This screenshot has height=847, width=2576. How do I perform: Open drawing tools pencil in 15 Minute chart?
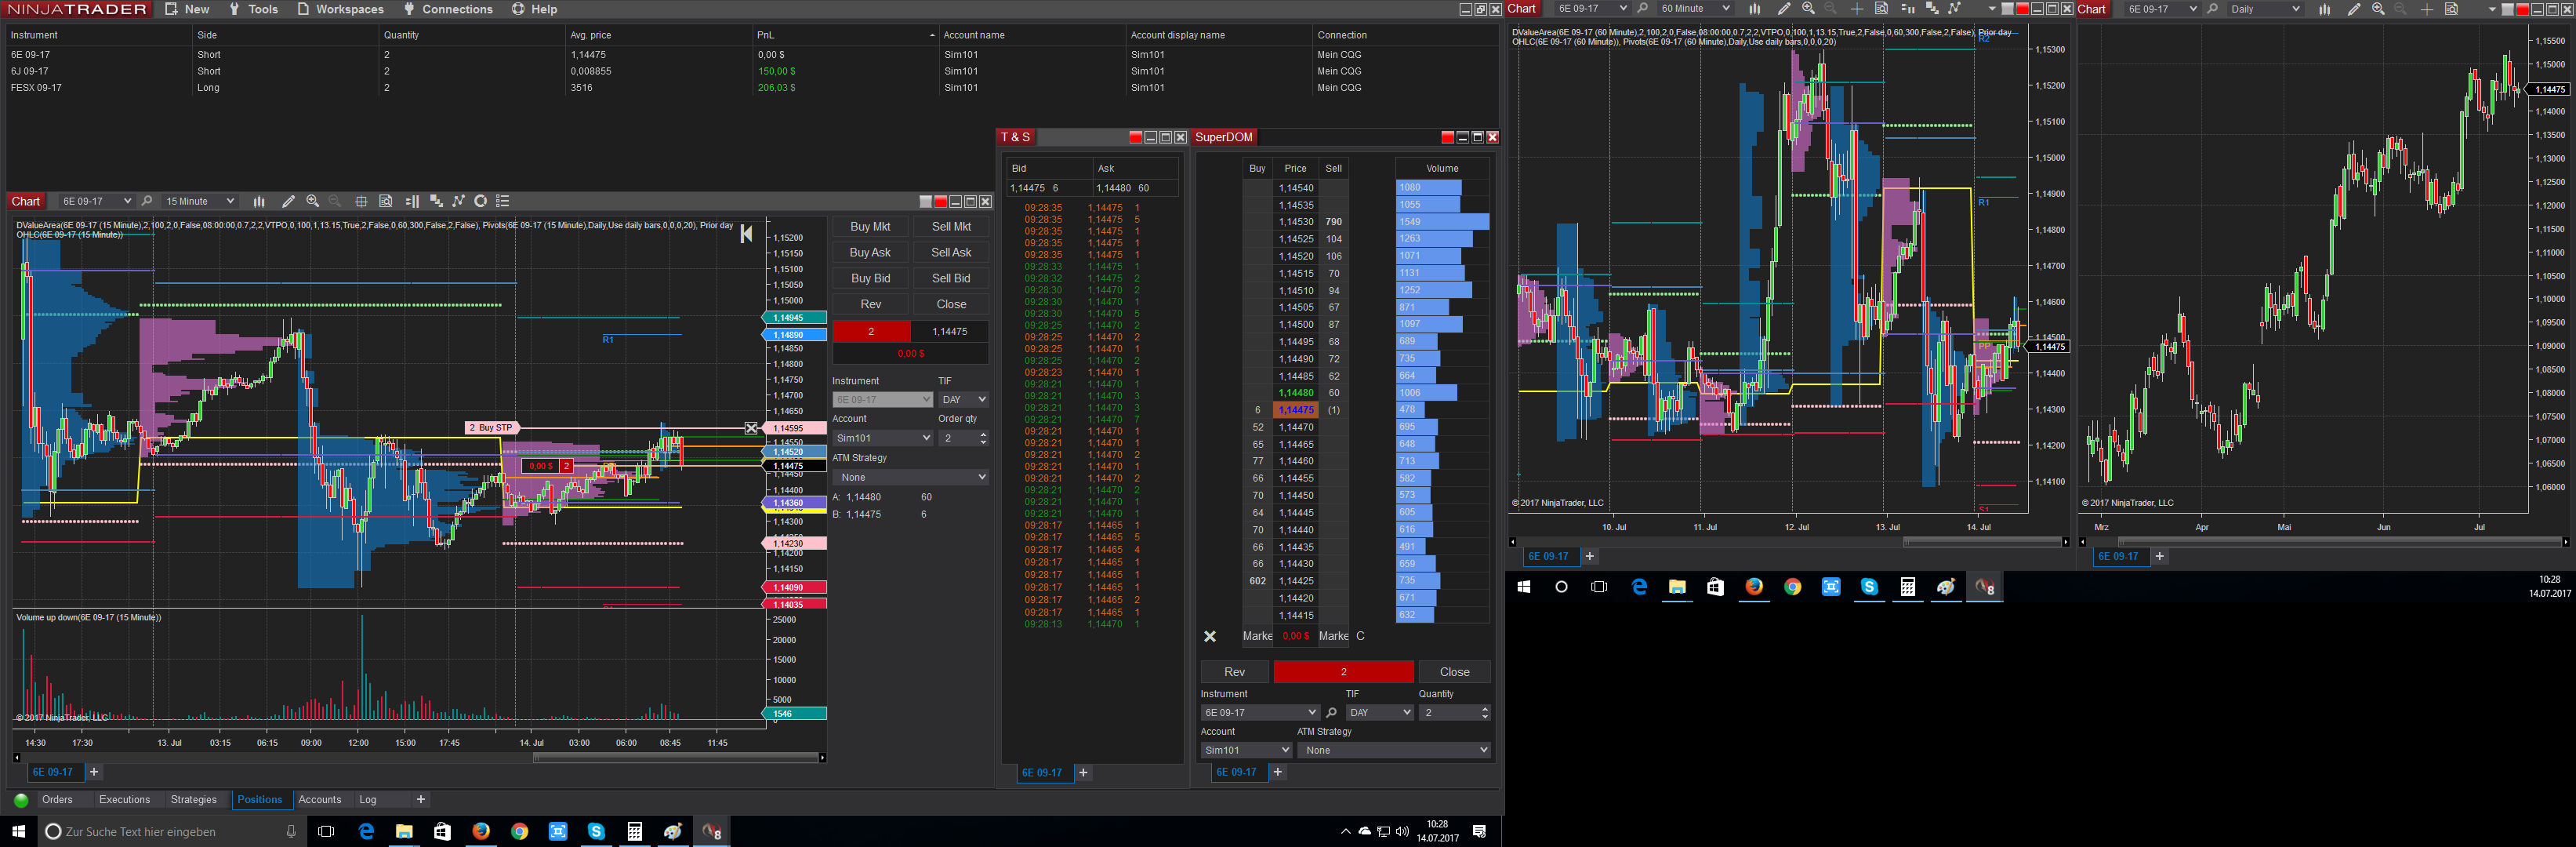tap(288, 201)
